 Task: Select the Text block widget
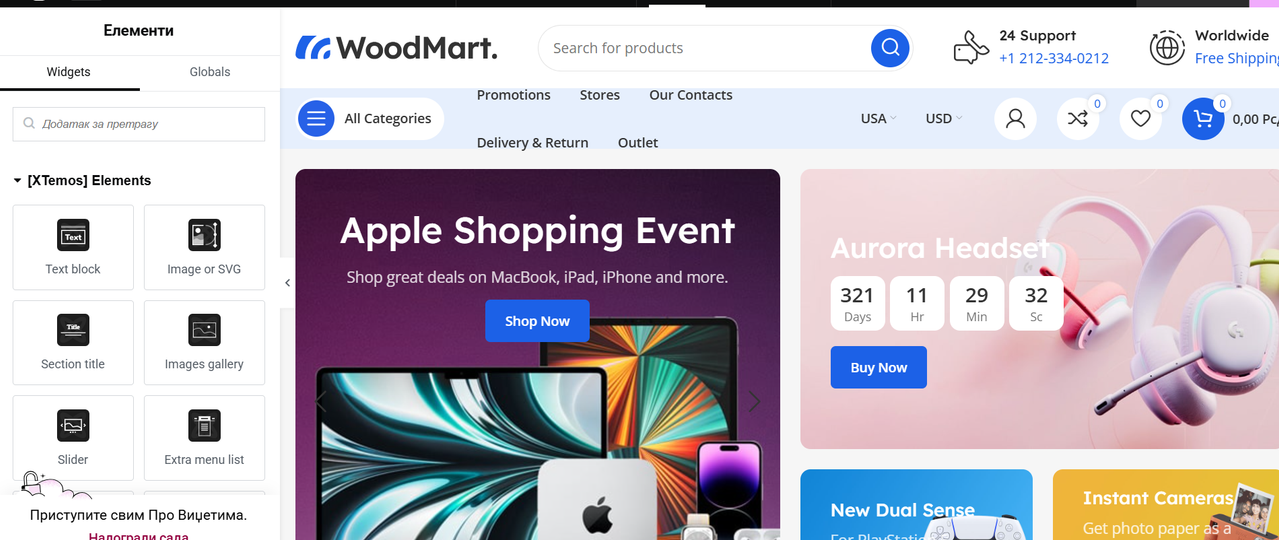click(73, 247)
